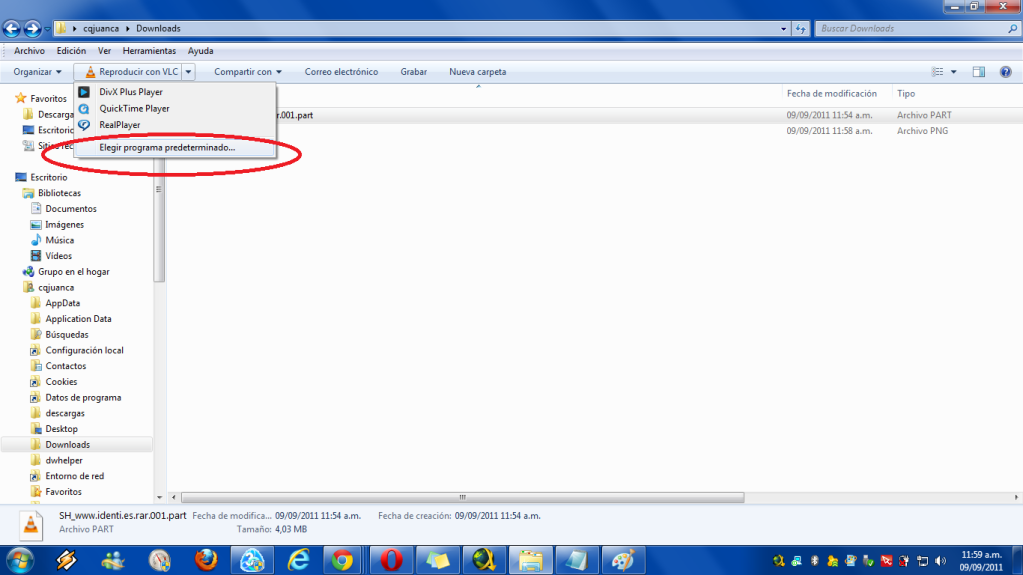
Task: Open the Configuración local folder
Action: click(77, 350)
